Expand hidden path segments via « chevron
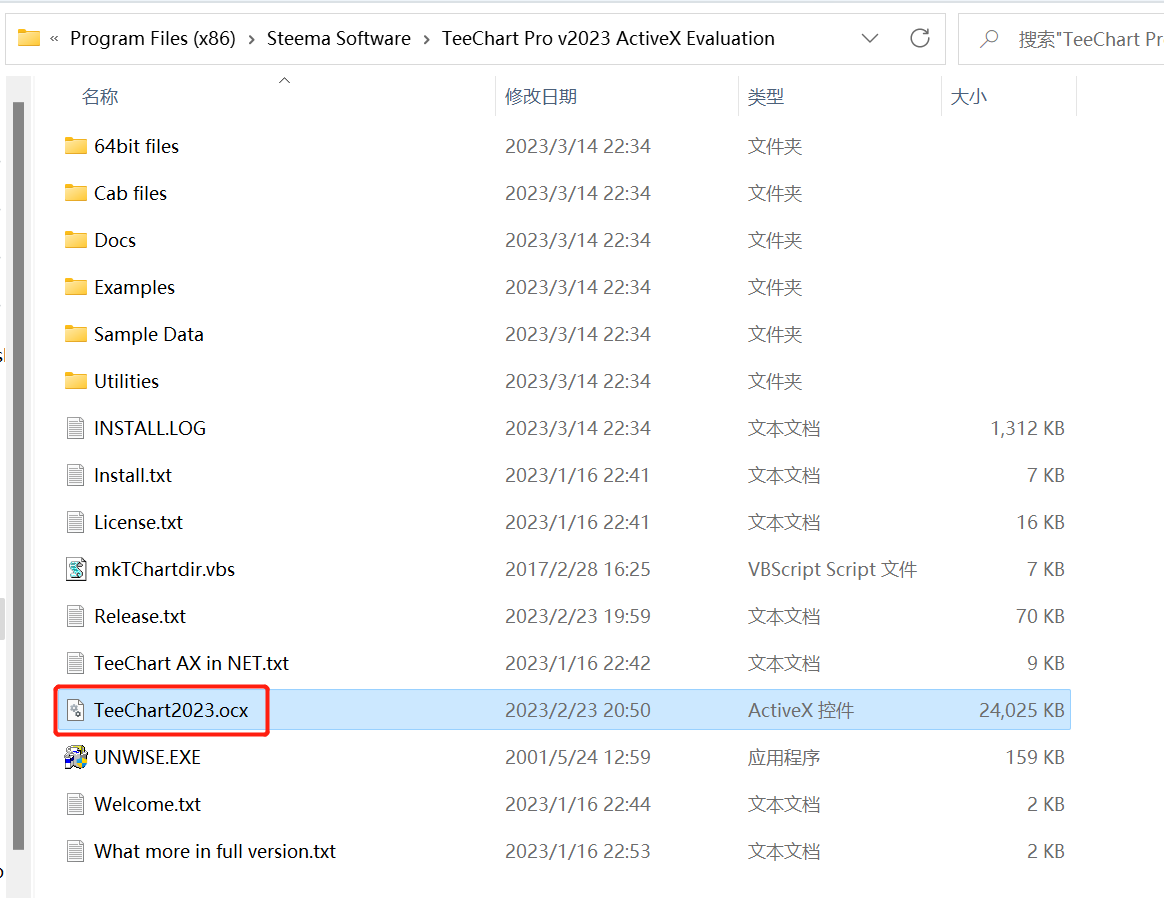Screen dimensions: 1164x898 pos(54,39)
